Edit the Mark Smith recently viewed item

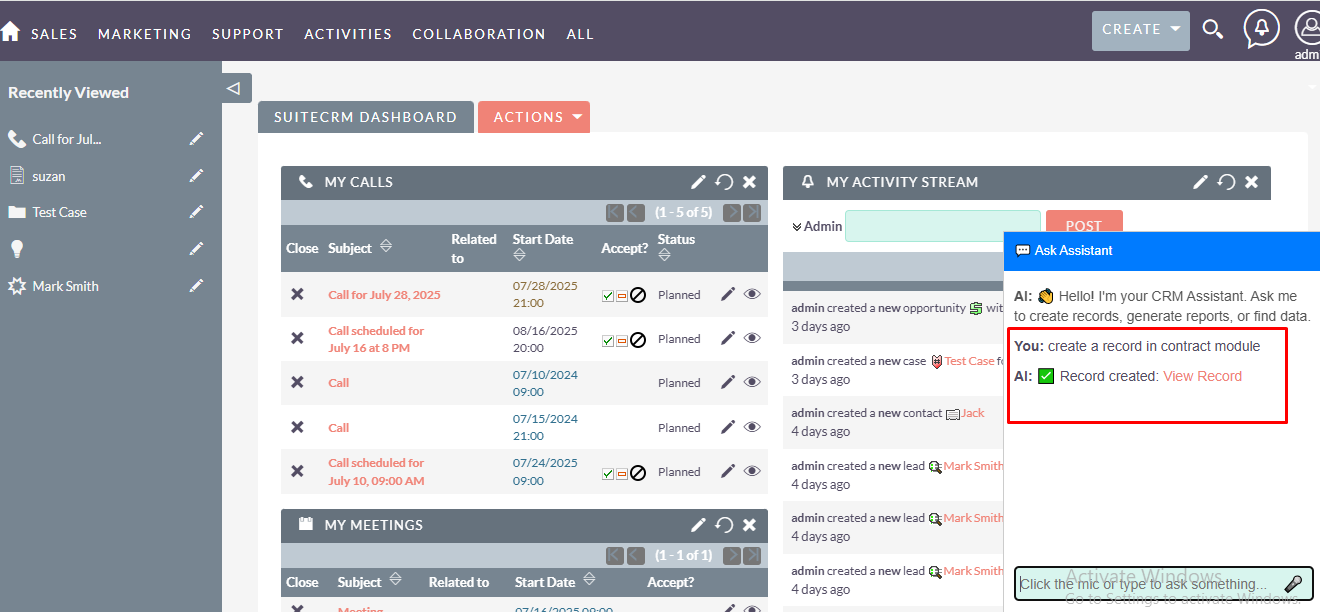pyautogui.click(x=196, y=286)
